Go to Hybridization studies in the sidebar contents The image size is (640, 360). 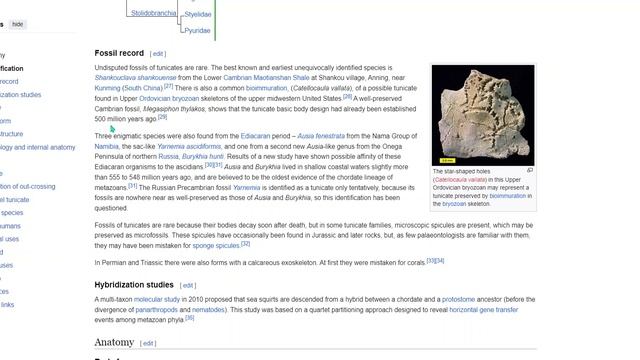pos(20,95)
